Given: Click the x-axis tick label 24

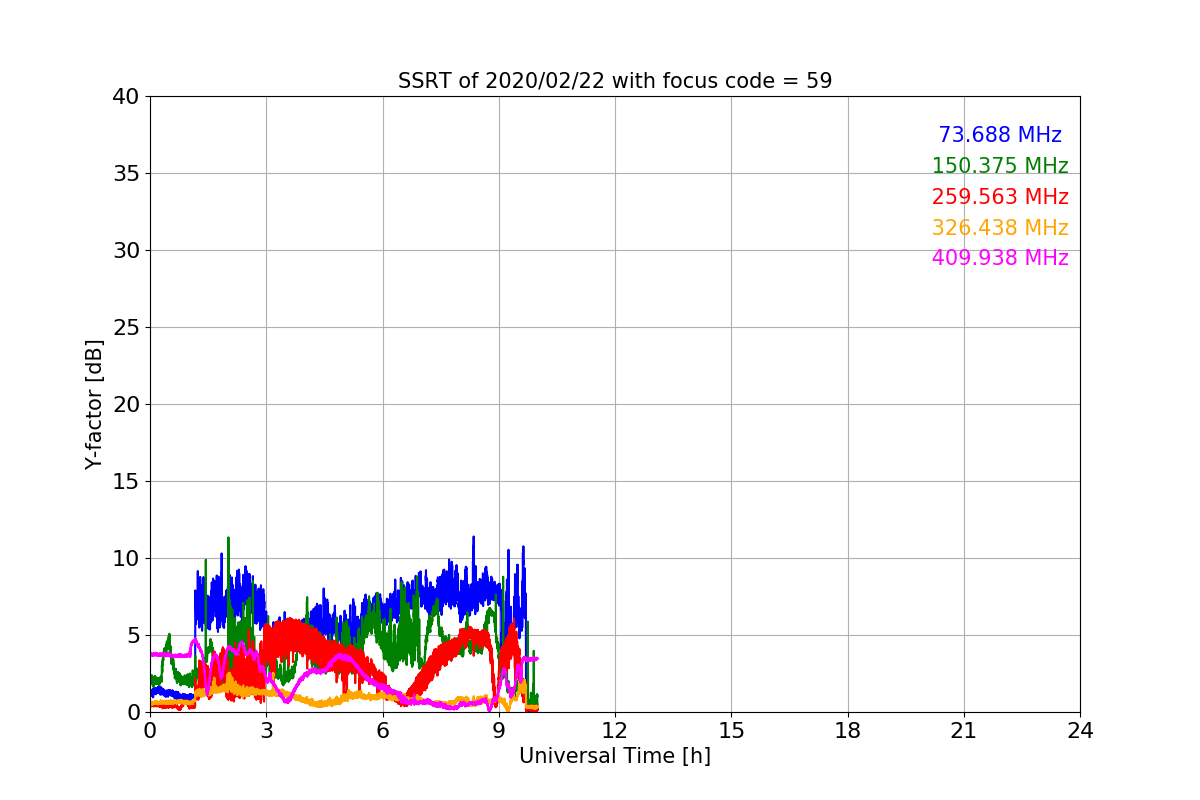Looking at the screenshot, I should (x=1080, y=731).
